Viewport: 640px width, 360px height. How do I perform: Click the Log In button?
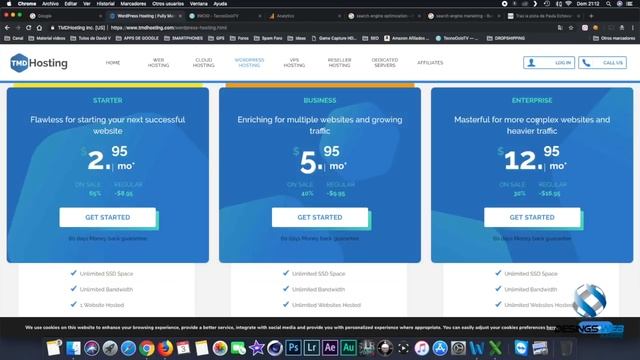[549, 62]
